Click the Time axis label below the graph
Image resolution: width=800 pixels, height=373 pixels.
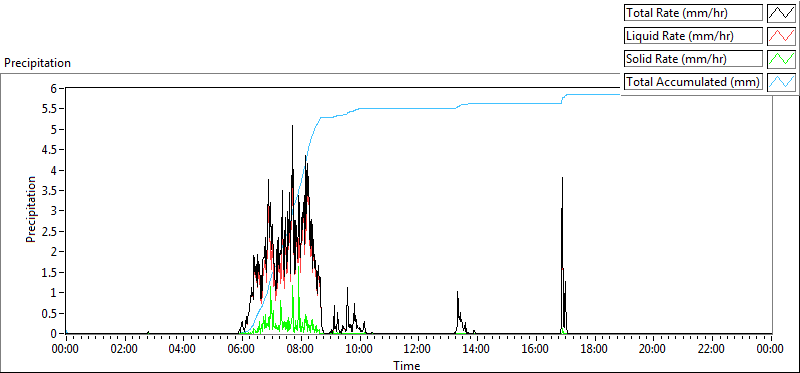407,365
